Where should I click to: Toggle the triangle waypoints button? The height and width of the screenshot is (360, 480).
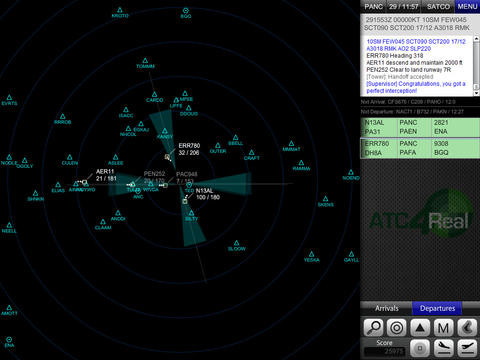pos(420,327)
